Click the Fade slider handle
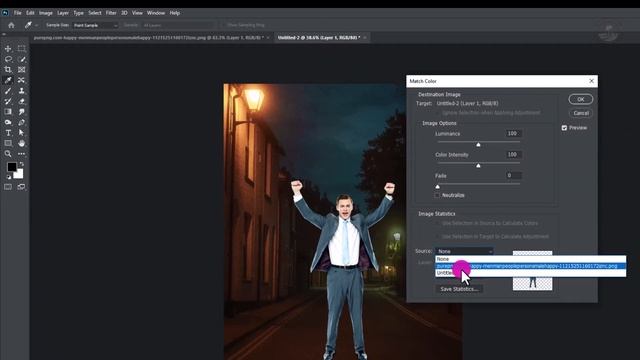This screenshot has width=640, height=360. tap(438, 187)
